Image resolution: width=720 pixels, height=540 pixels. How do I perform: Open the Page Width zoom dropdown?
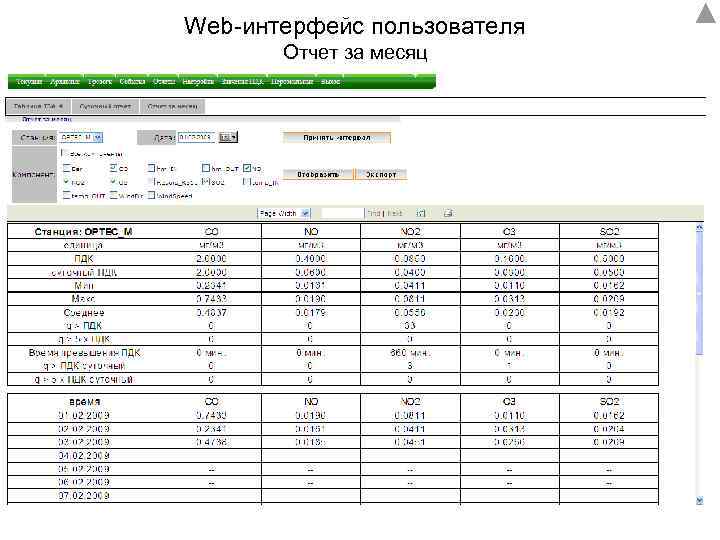[x=284, y=213]
